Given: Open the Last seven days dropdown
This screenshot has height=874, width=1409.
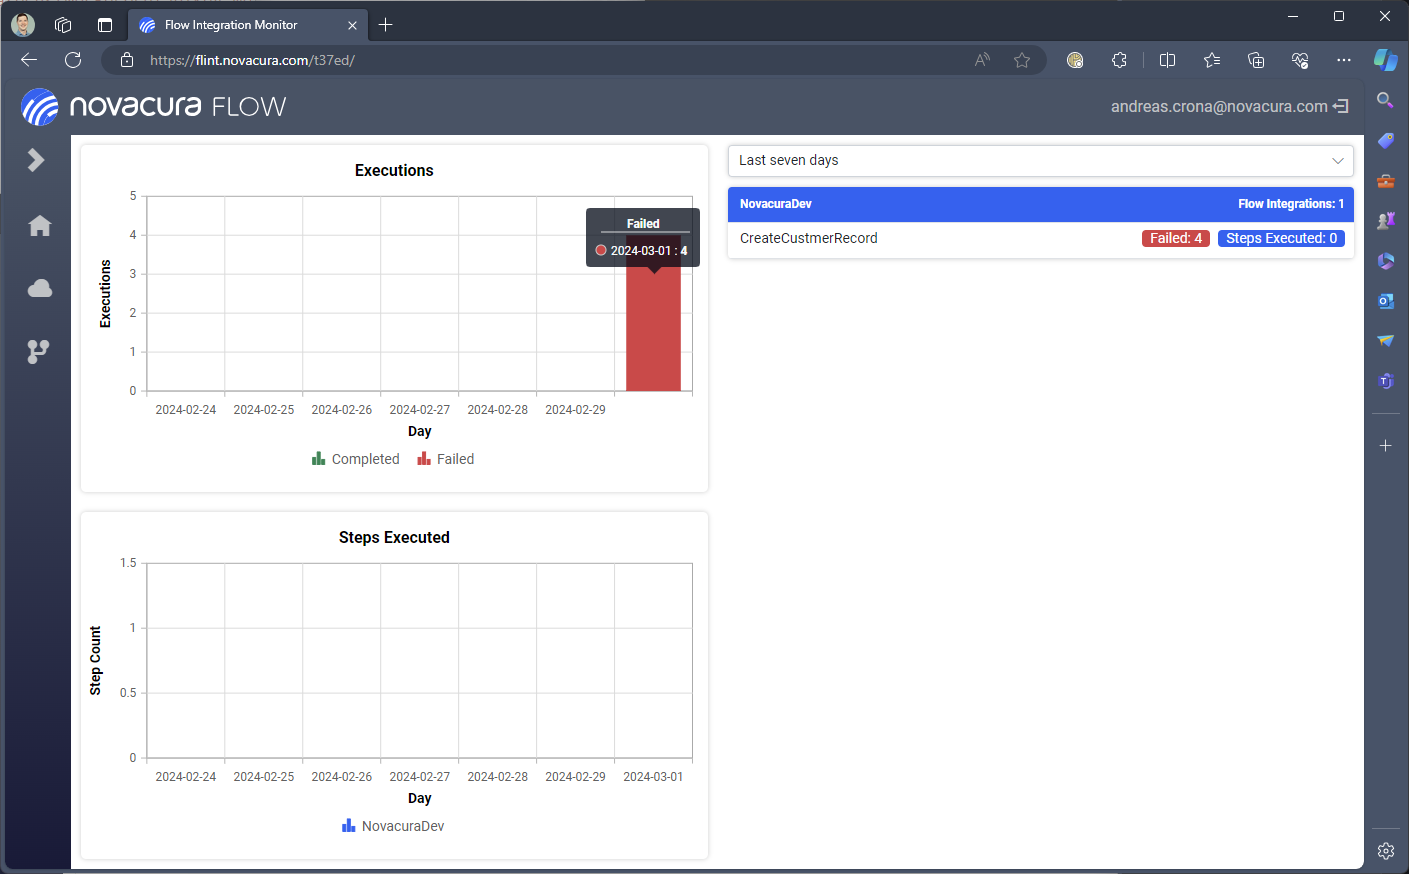Looking at the screenshot, I should [1040, 161].
